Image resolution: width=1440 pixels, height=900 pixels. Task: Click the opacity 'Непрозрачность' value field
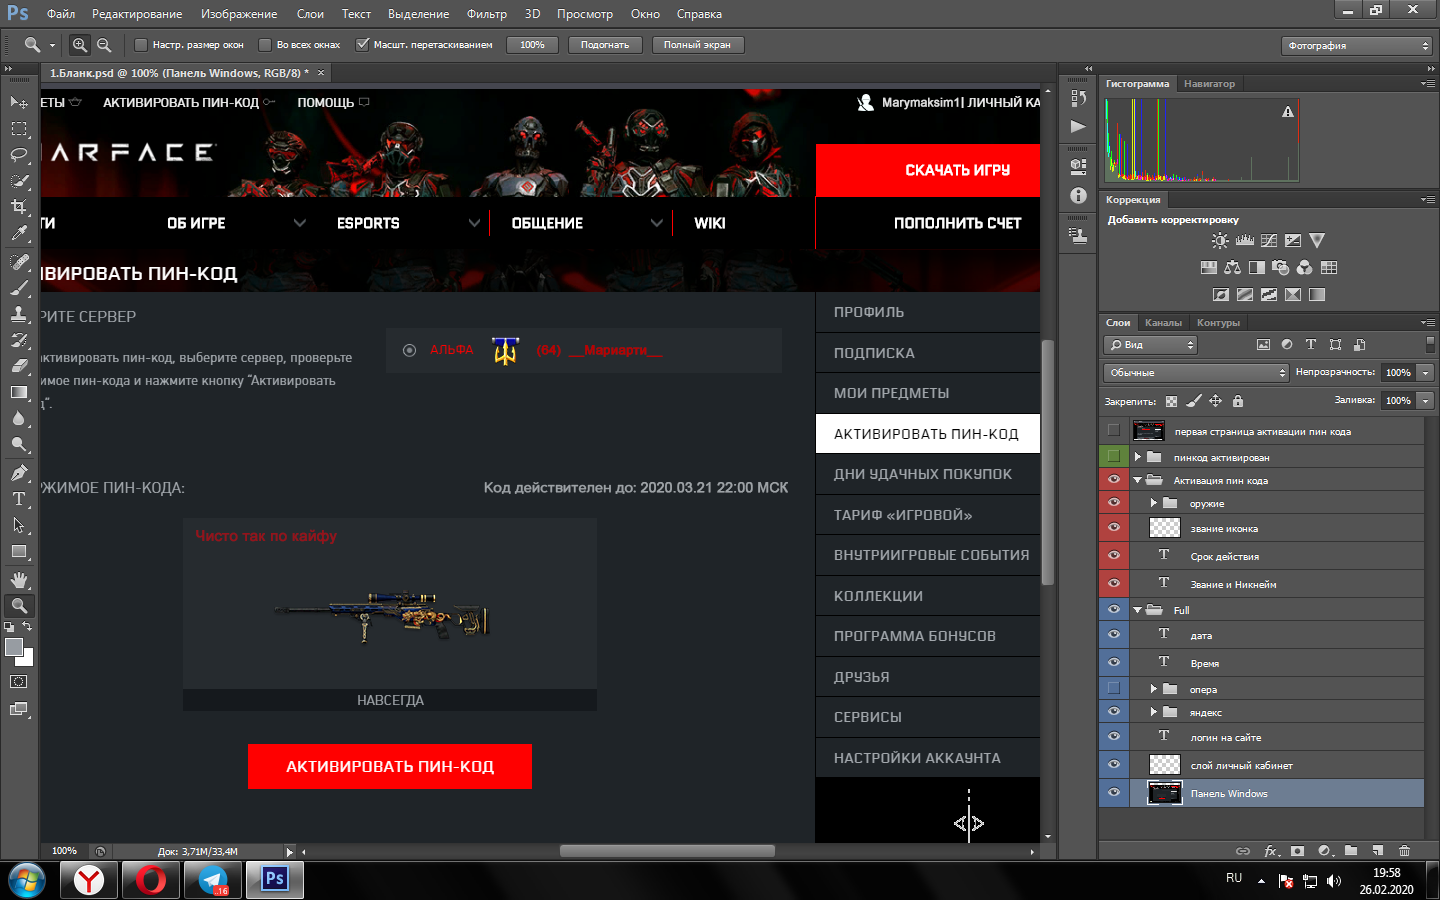(1399, 373)
